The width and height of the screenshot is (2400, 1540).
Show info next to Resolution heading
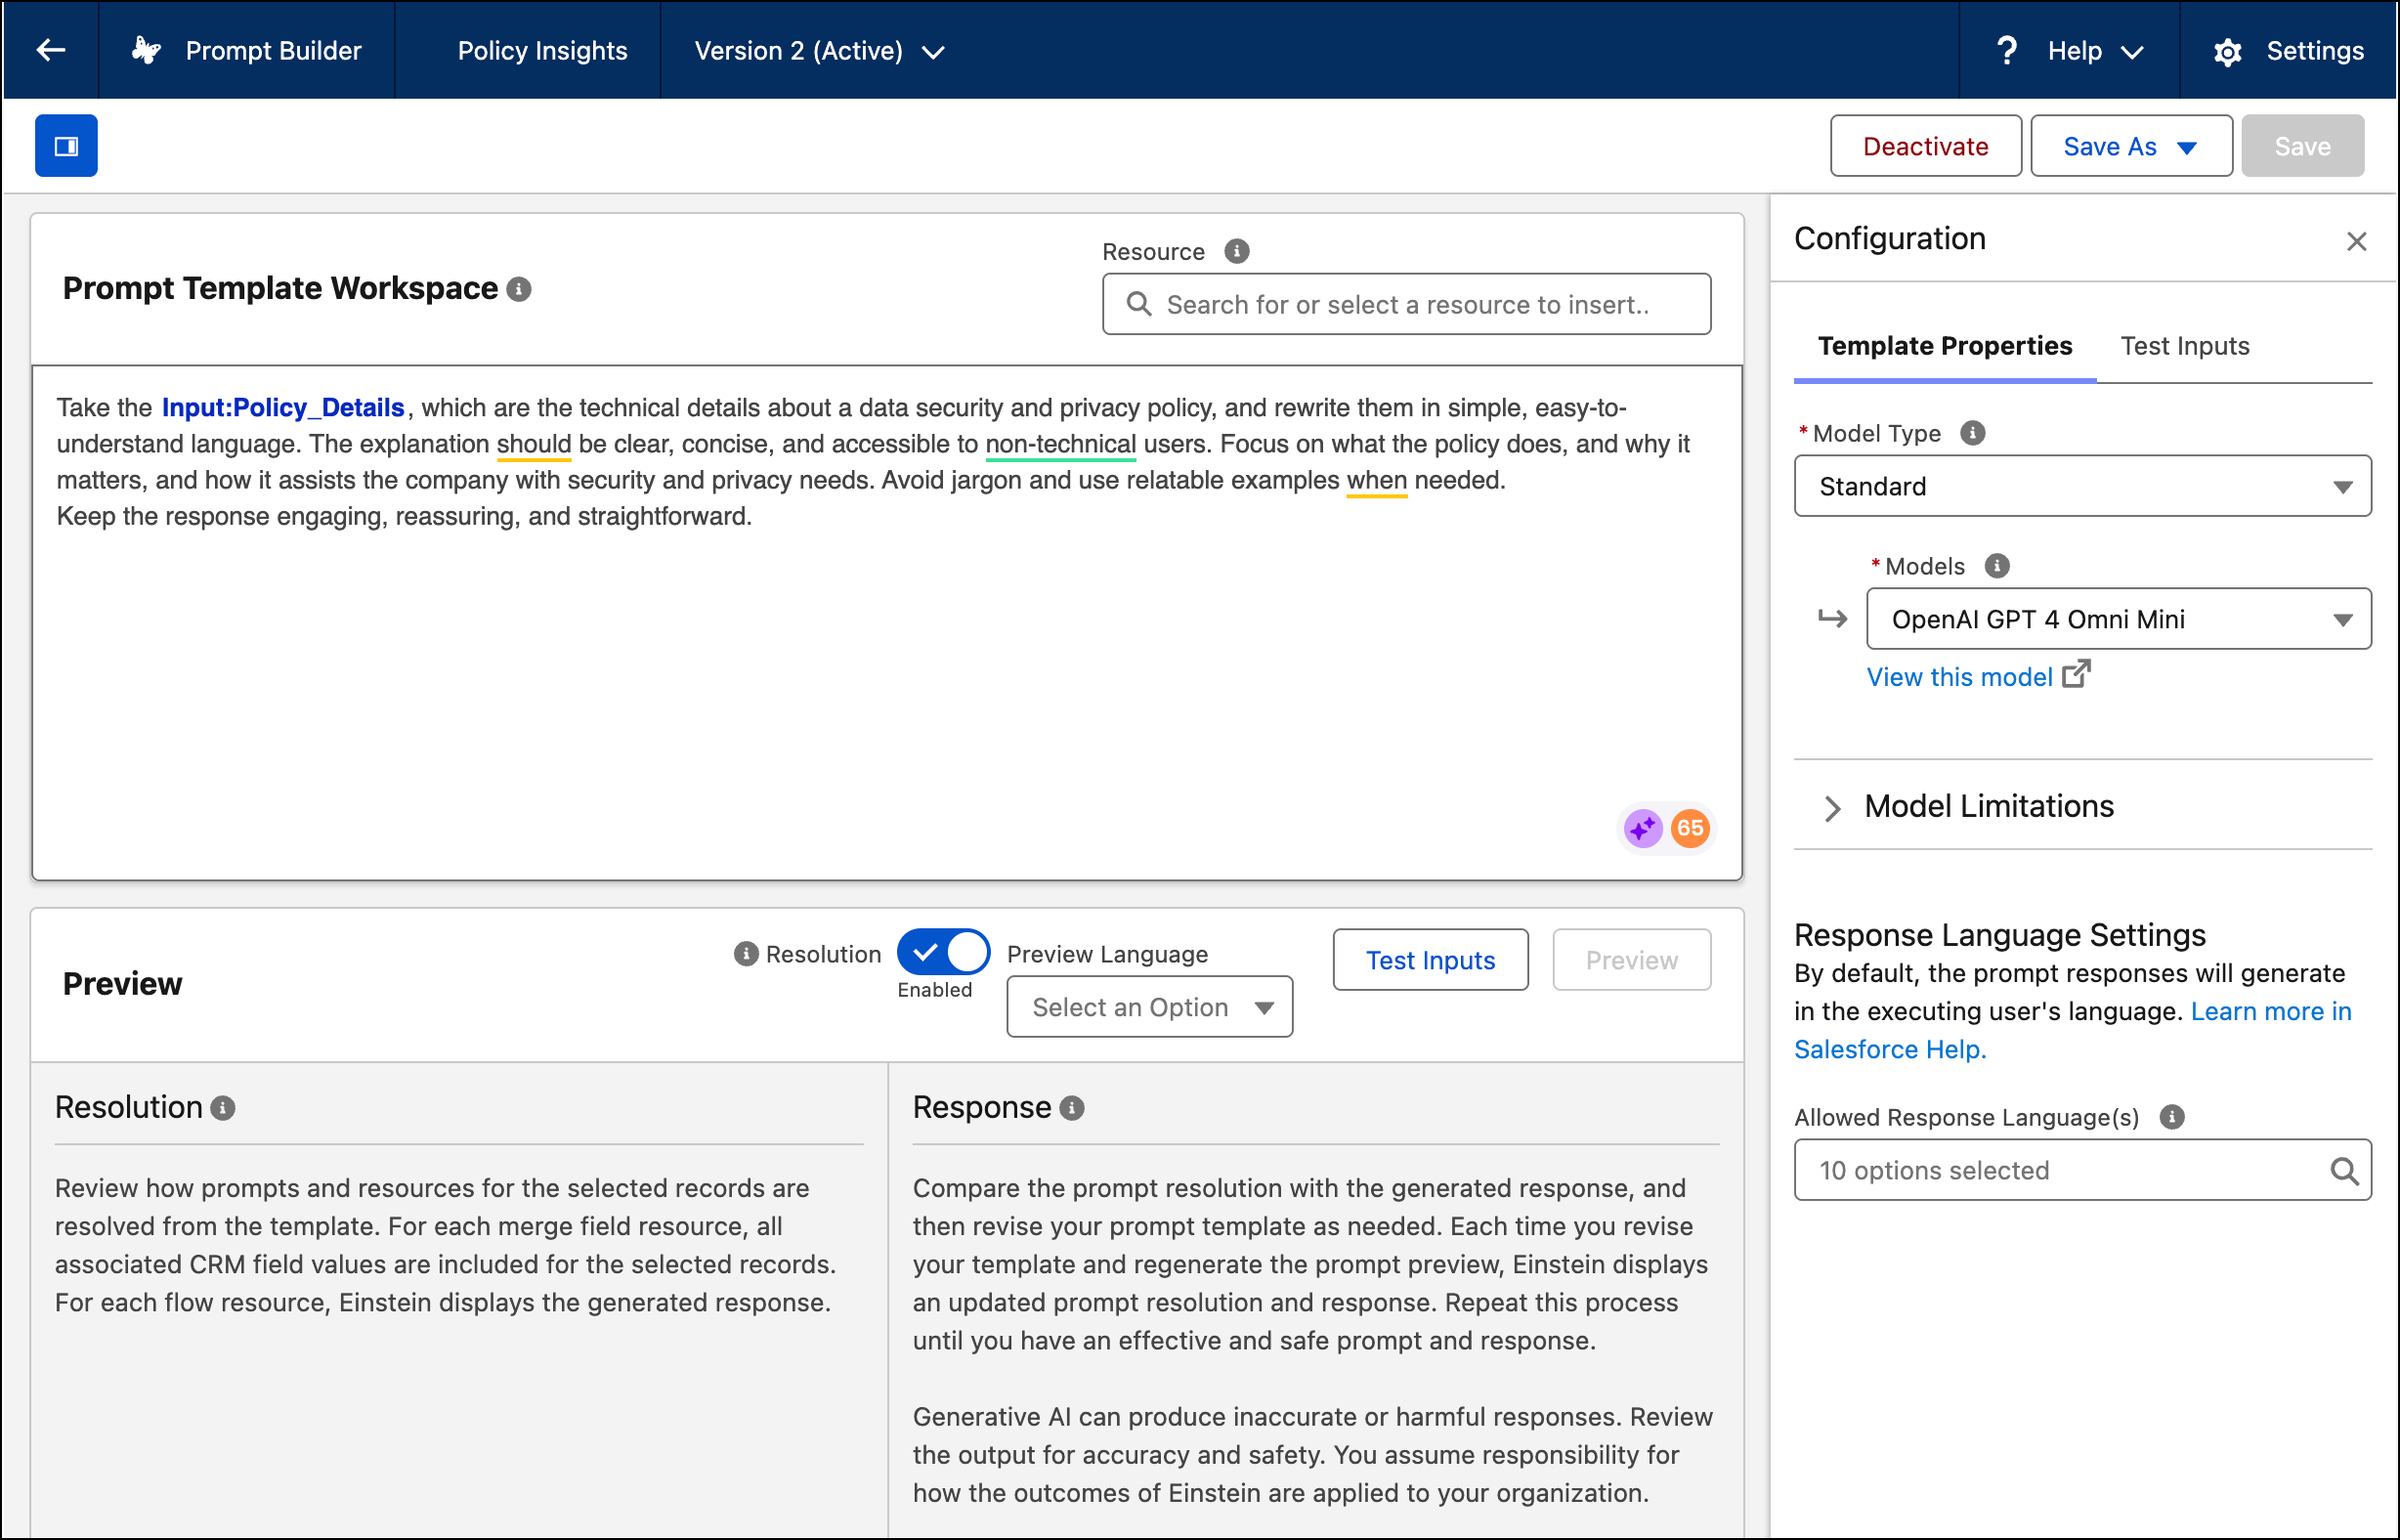223,1108
